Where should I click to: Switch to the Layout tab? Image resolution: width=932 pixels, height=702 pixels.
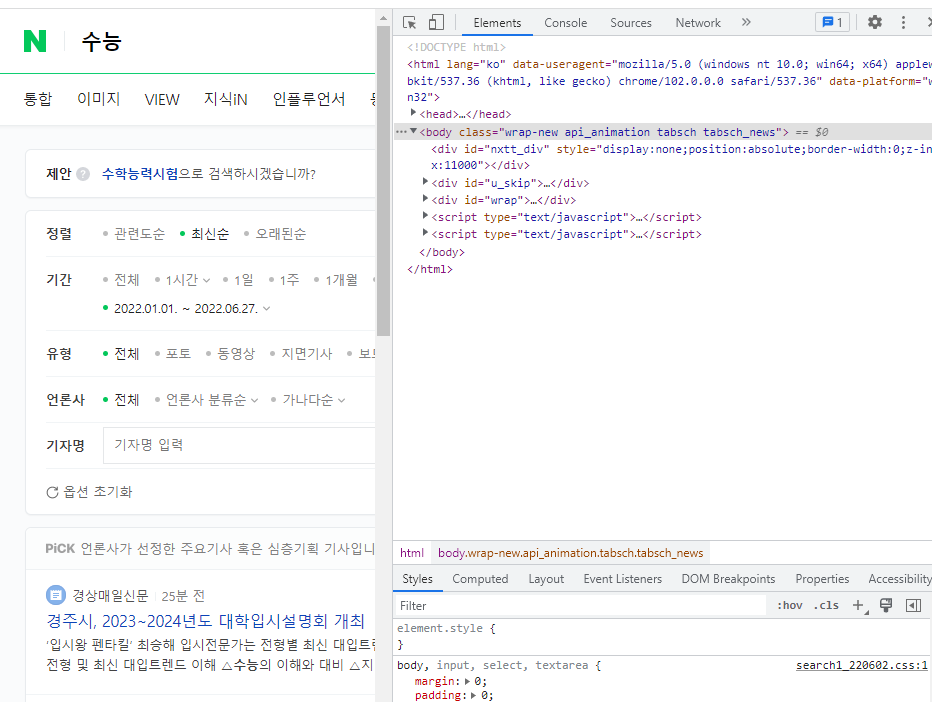[x=546, y=579]
